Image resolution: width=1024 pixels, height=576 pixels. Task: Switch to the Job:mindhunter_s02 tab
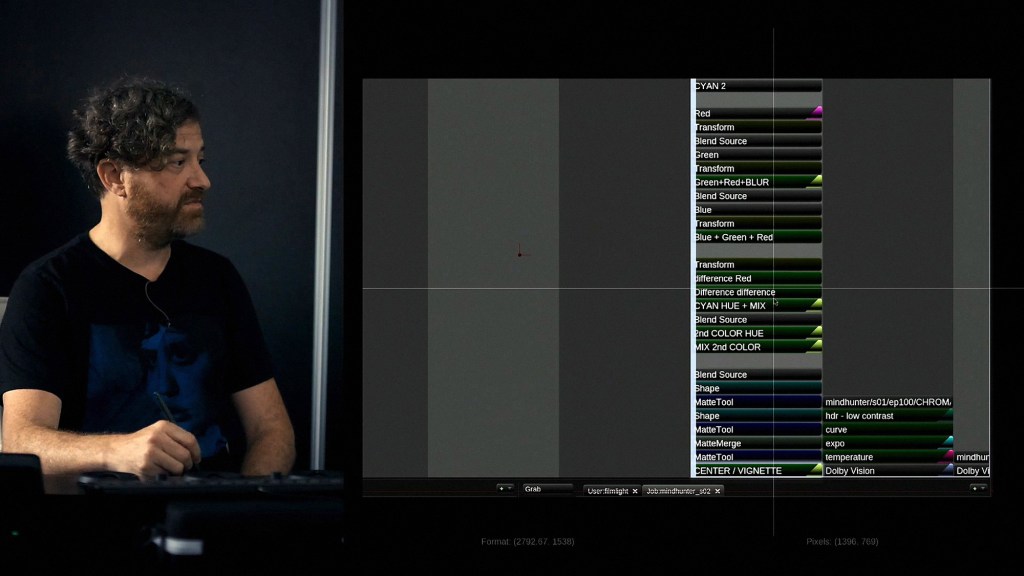[x=678, y=491]
